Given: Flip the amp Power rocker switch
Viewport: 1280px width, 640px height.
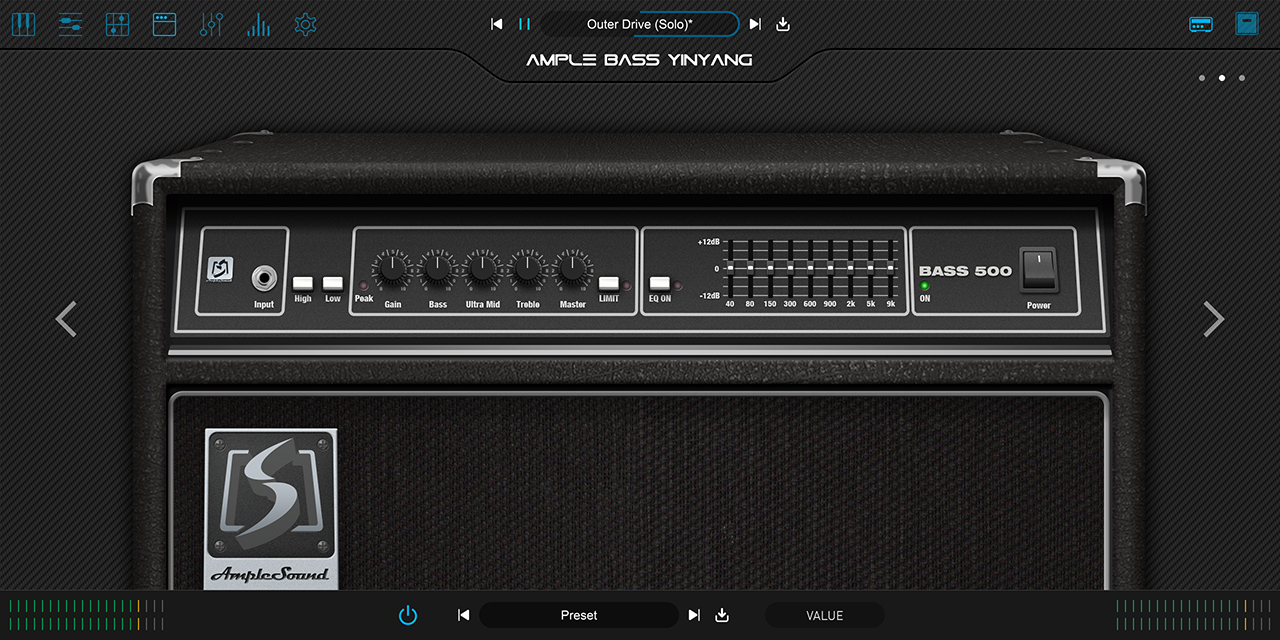Looking at the screenshot, I should [x=1038, y=269].
